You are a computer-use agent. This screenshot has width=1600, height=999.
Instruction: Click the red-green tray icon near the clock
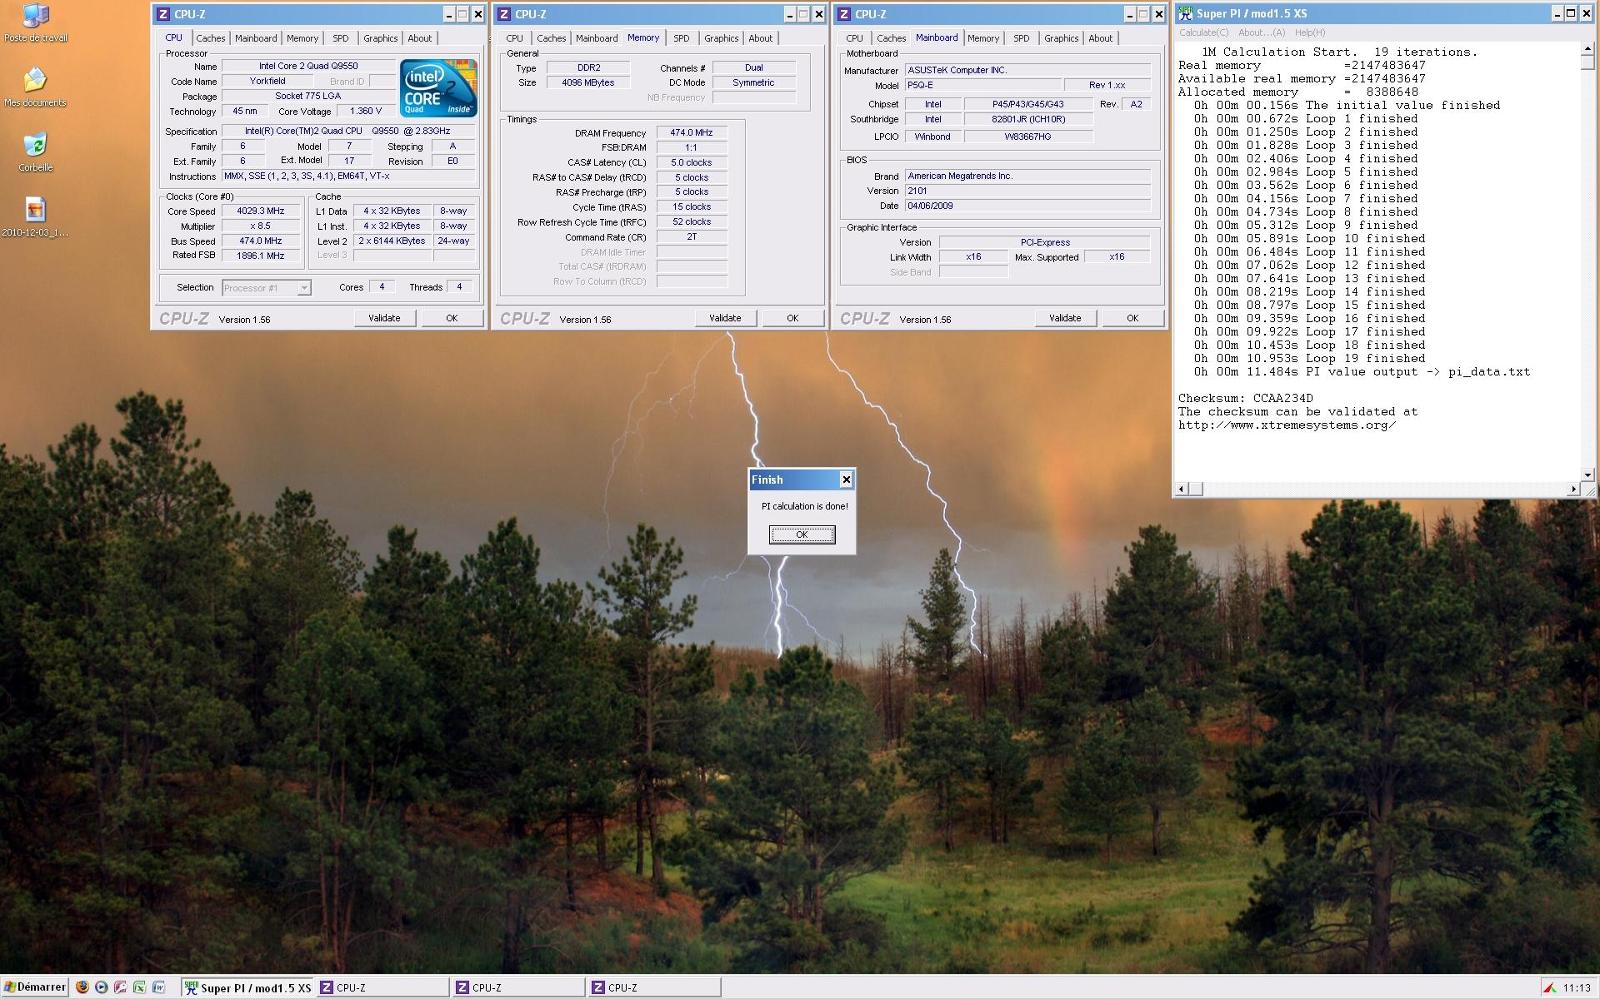click(1549, 988)
